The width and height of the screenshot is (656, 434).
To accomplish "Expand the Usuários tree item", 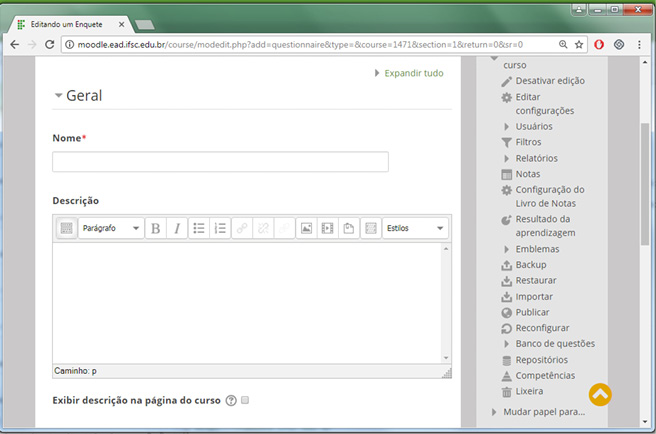I will click(507, 127).
